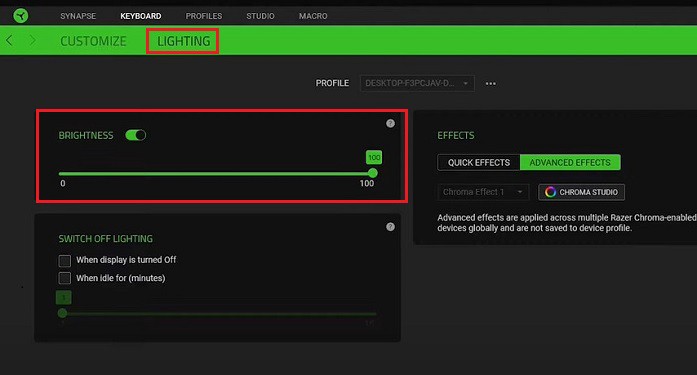Click the Razer Synapse logo icon

coord(20,16)
